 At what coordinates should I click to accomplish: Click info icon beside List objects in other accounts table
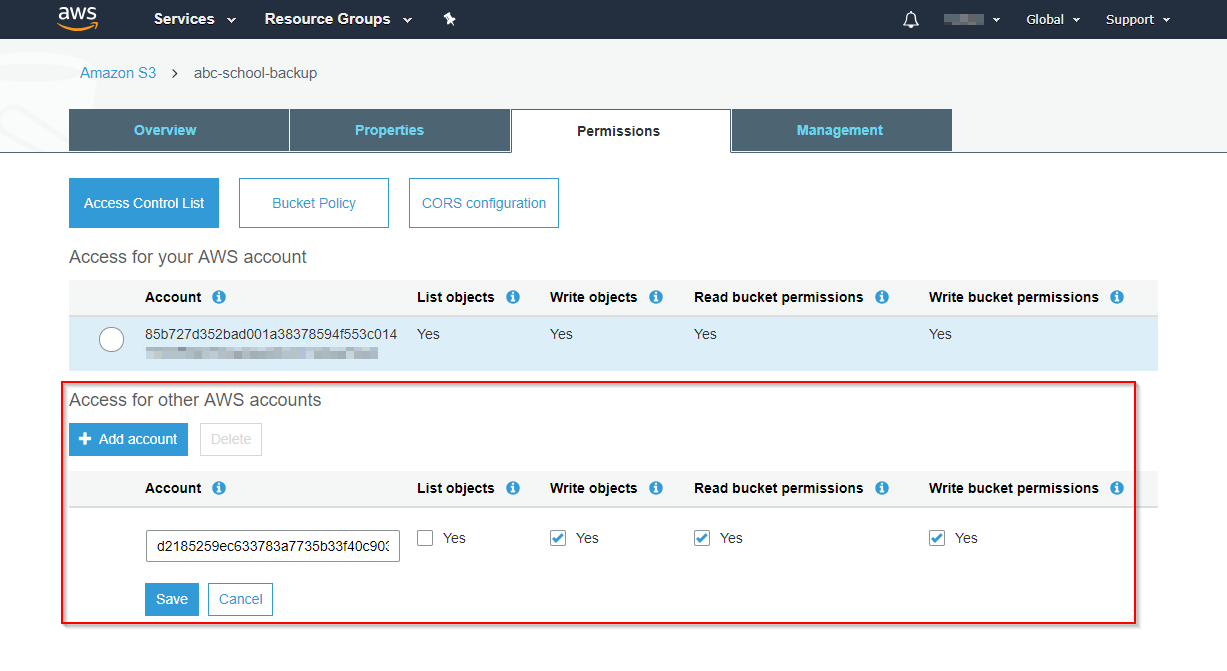[x=513, y=488]
